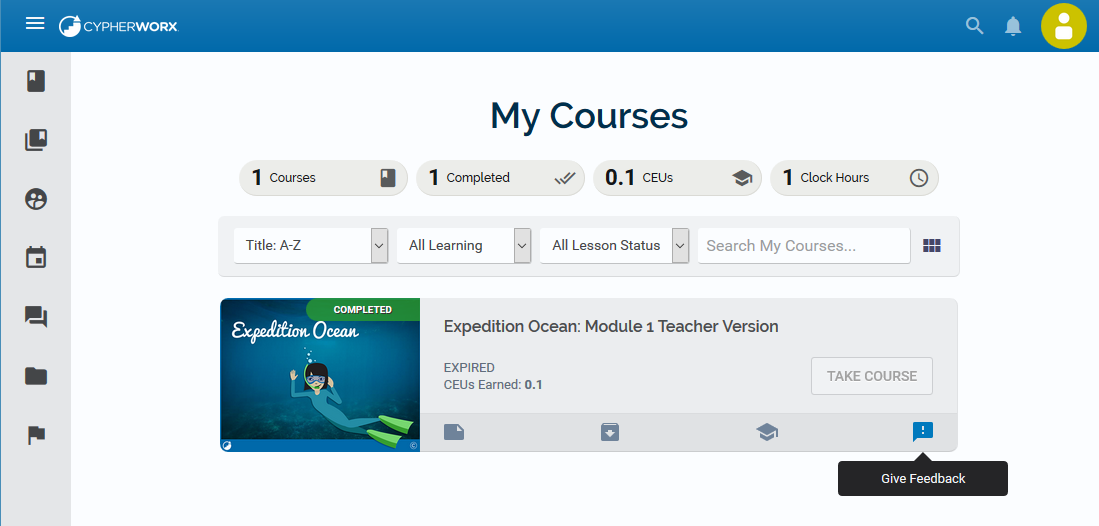This screenshot has width=1099, height=526.
Task: Click the graduation cap icon on course card
Action: click(767, 432)
